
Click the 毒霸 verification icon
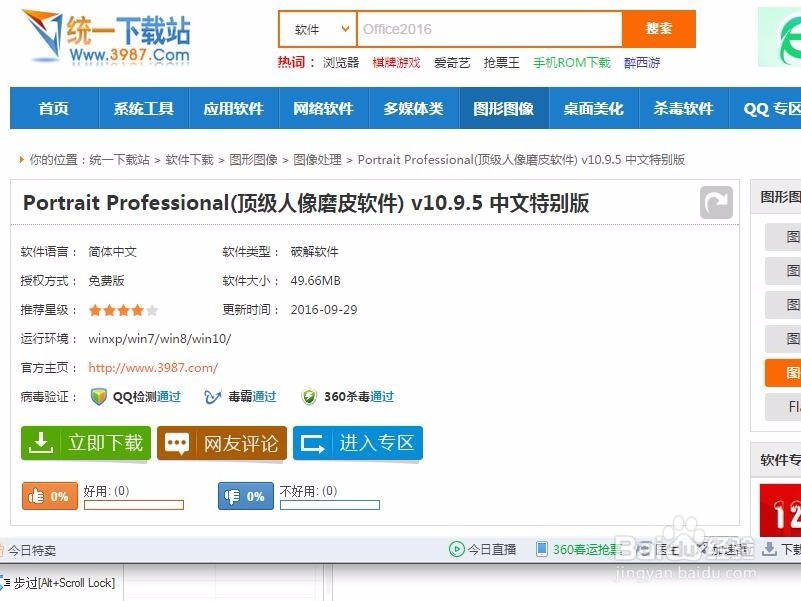(213, 397)
